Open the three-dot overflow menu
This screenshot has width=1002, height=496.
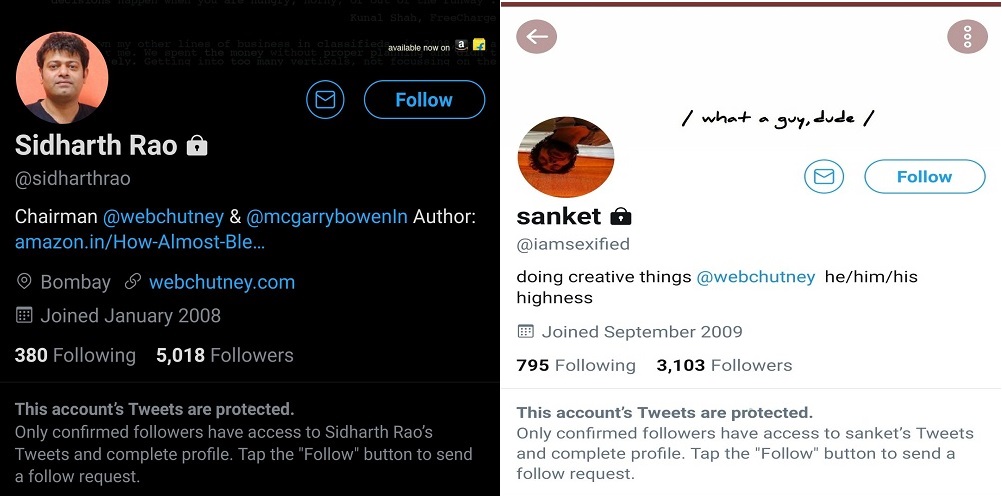pyautogui.click(x=966, y=37)
